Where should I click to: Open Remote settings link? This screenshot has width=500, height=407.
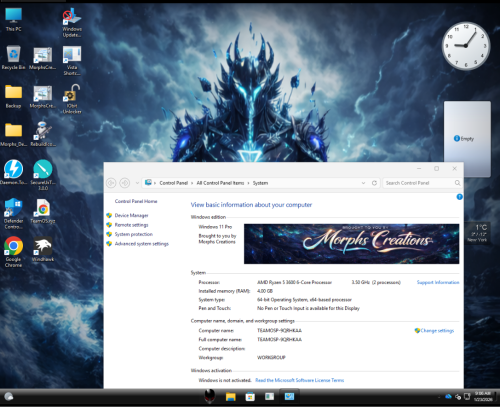[x=132, y=225]
